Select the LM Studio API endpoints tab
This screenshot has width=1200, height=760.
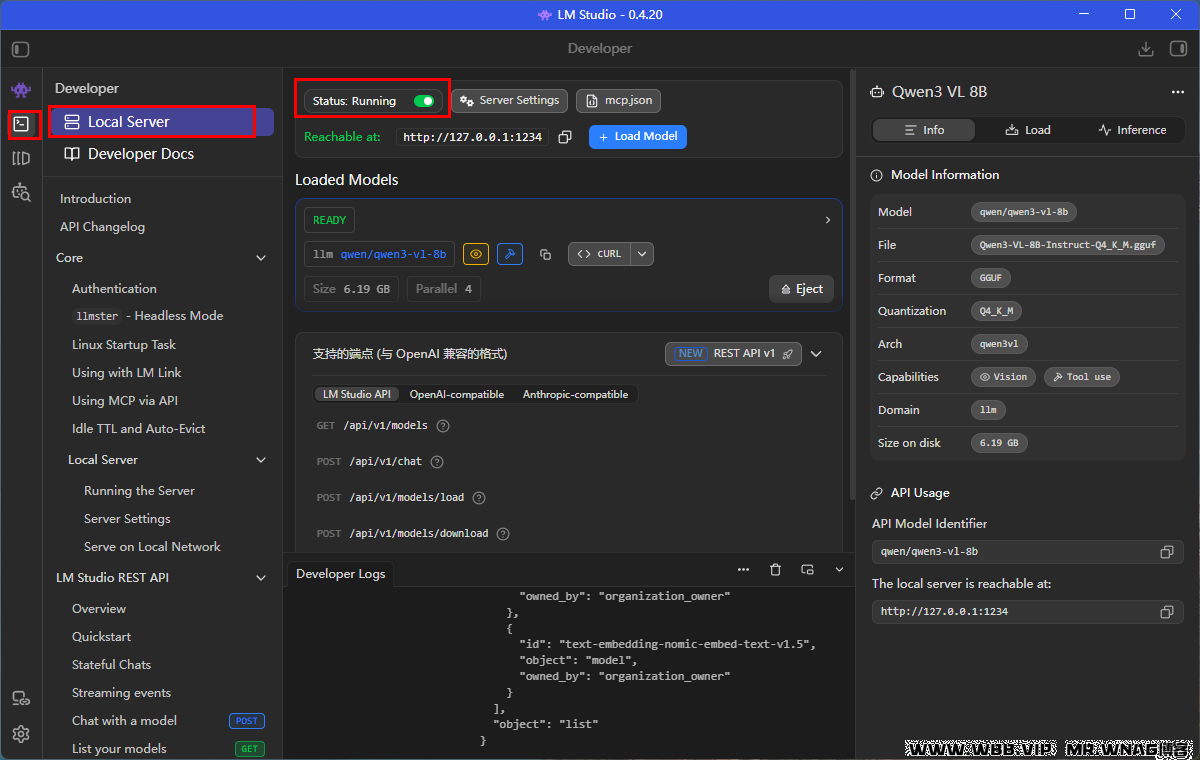(x=356, y=395)
